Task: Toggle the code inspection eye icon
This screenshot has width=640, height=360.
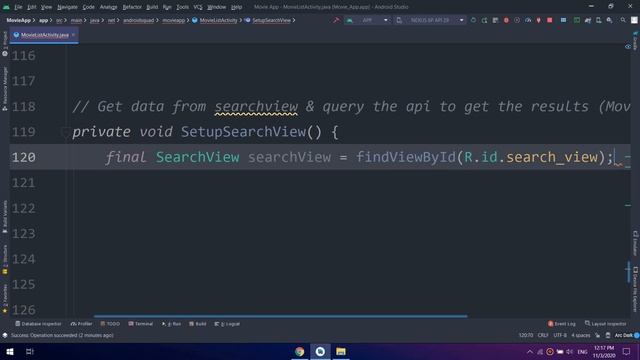Action: (x=628, y=47)
